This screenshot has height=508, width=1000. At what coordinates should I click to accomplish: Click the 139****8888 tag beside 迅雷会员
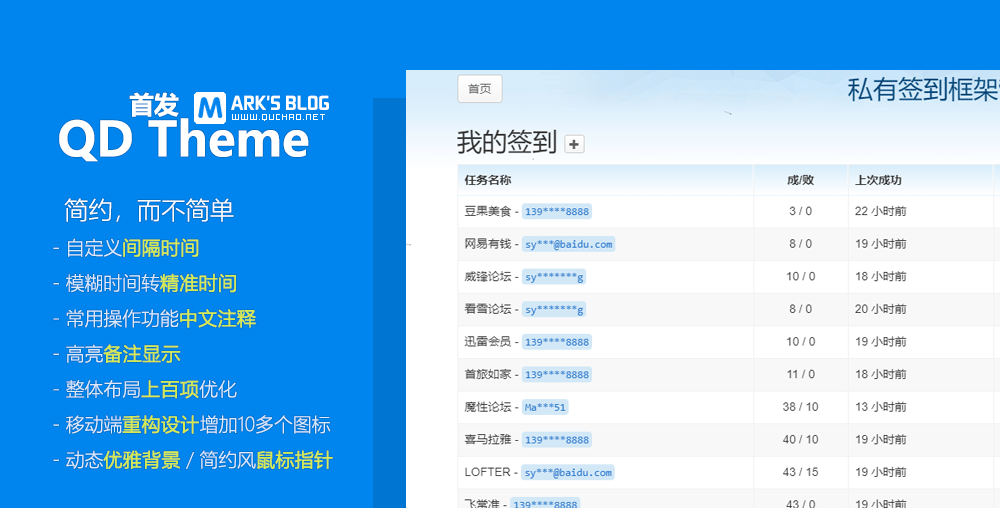(557, 342)
